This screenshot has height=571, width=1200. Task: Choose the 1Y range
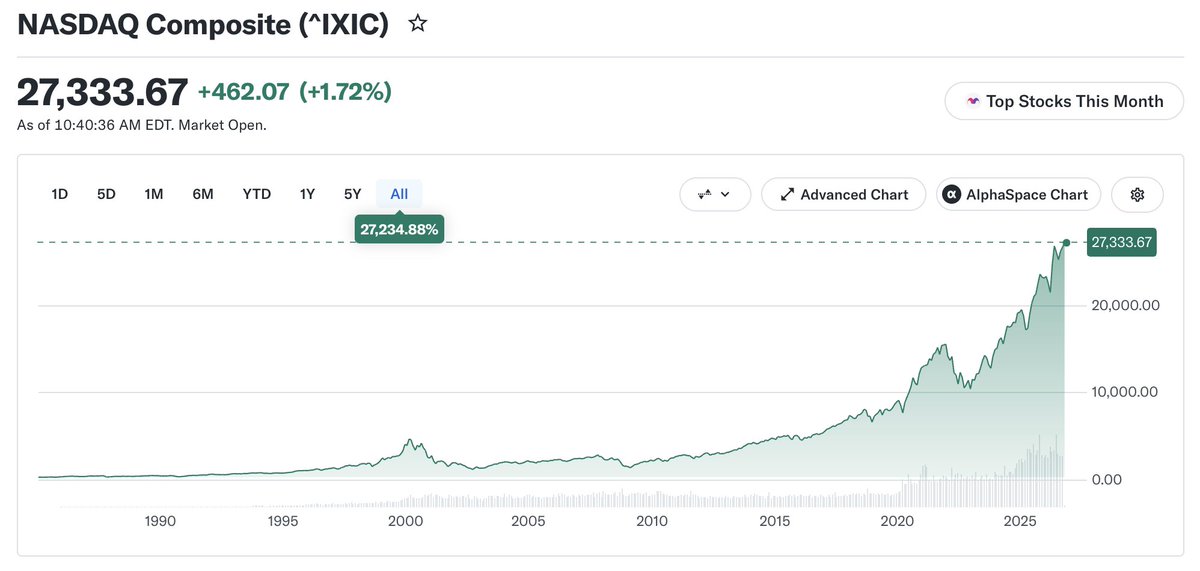click(x=307, y=194)
